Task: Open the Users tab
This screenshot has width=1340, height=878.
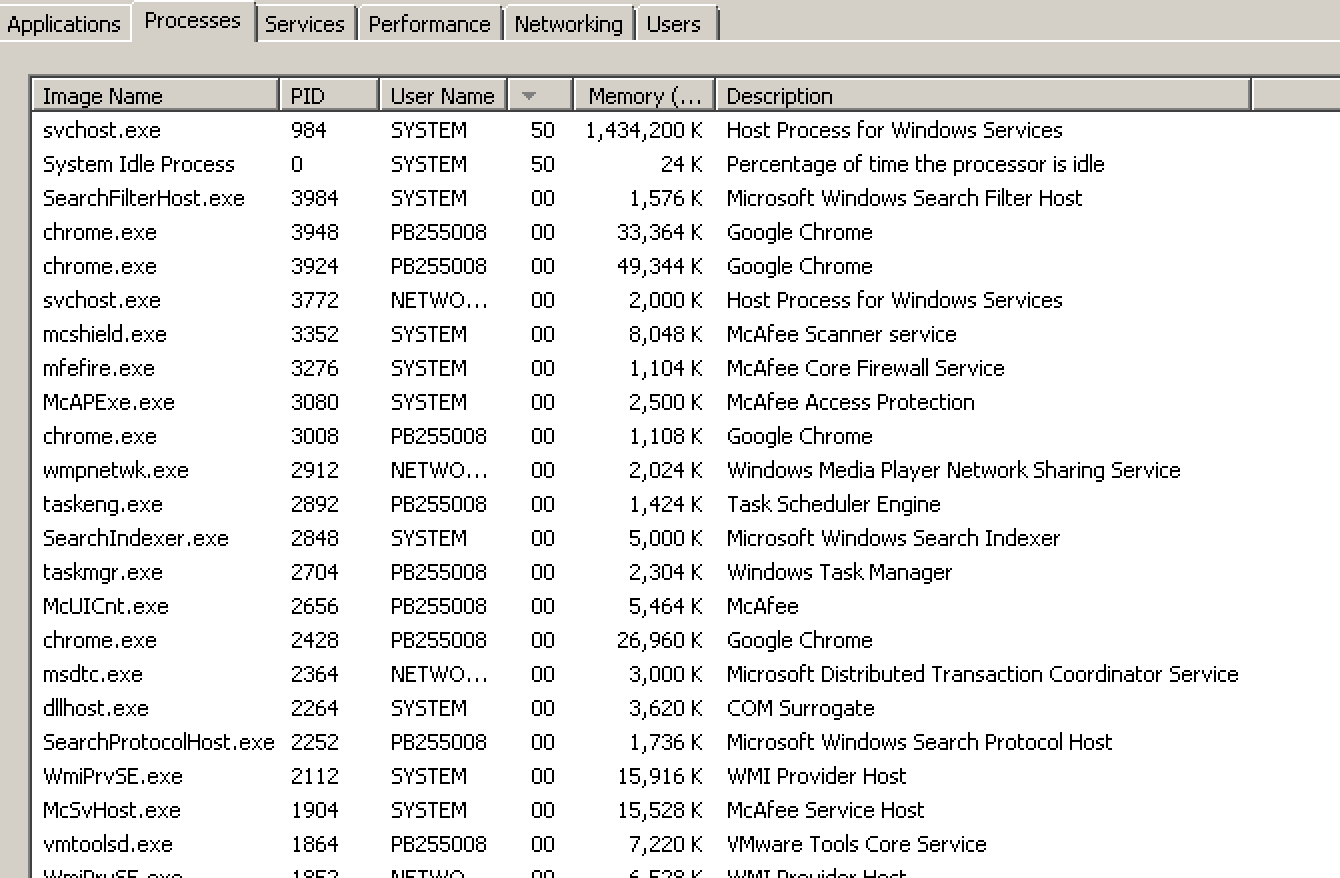Action: pos(676,23)
